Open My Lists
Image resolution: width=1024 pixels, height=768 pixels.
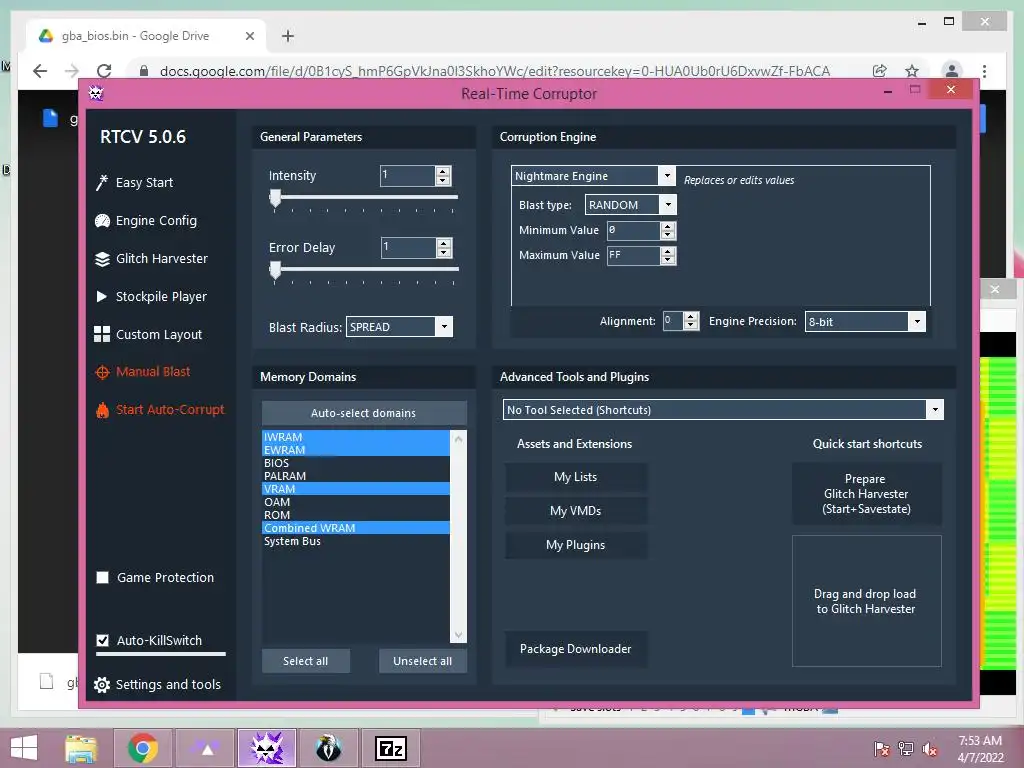coord(575,477)
